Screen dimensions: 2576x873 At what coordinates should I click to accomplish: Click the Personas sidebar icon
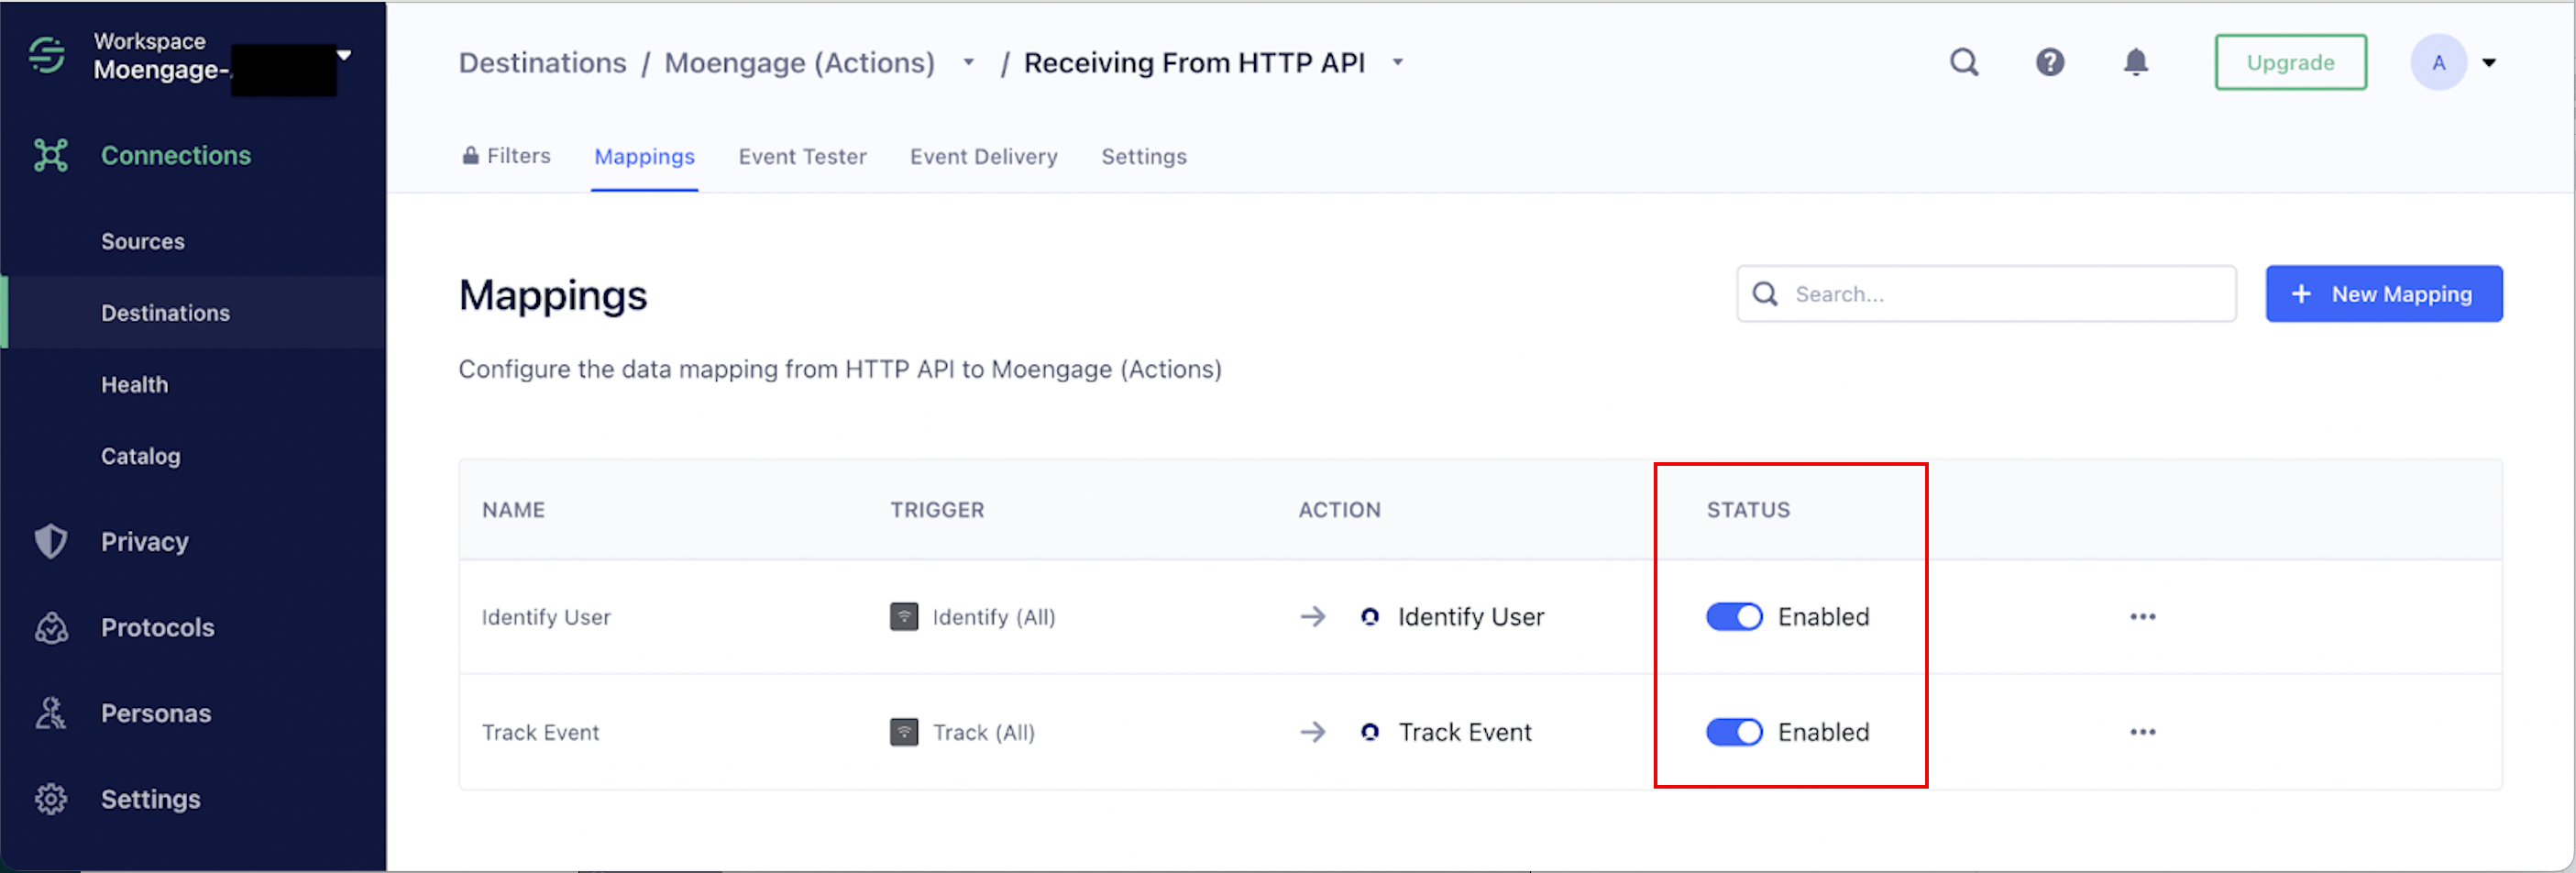tap(51, 714)
